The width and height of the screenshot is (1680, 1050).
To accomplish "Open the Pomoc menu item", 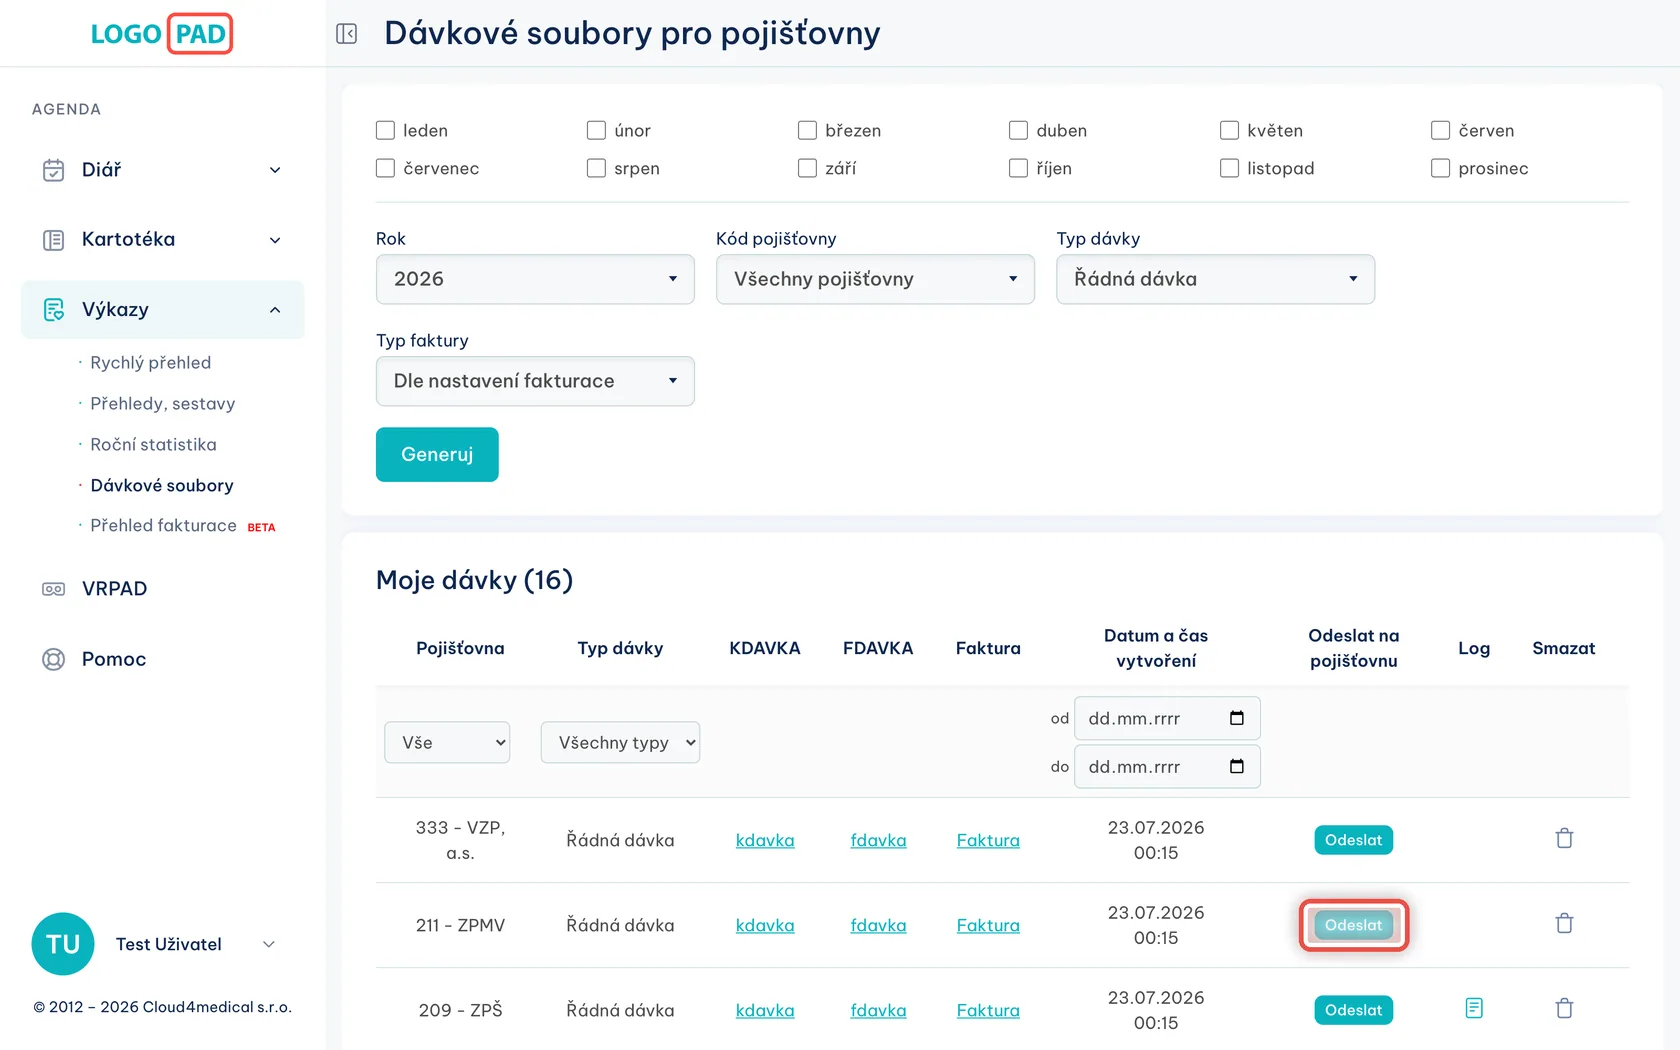I will tap(114, 659).
